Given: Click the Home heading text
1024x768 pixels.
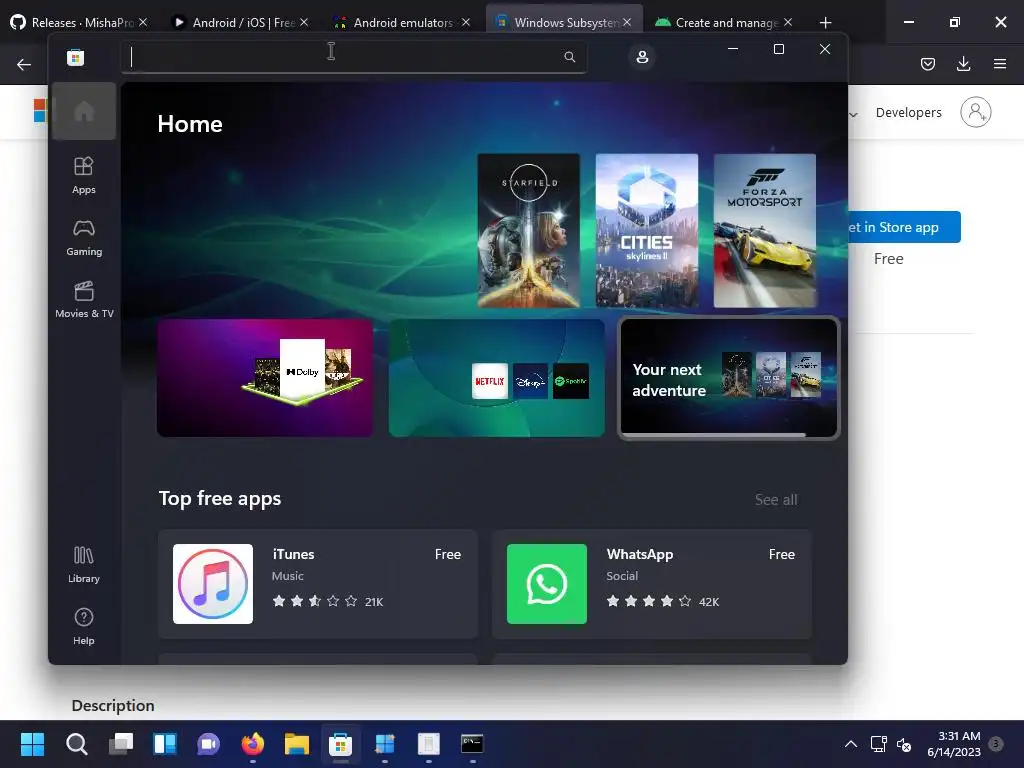Looking at the screenshot, I should pos(190,124).
